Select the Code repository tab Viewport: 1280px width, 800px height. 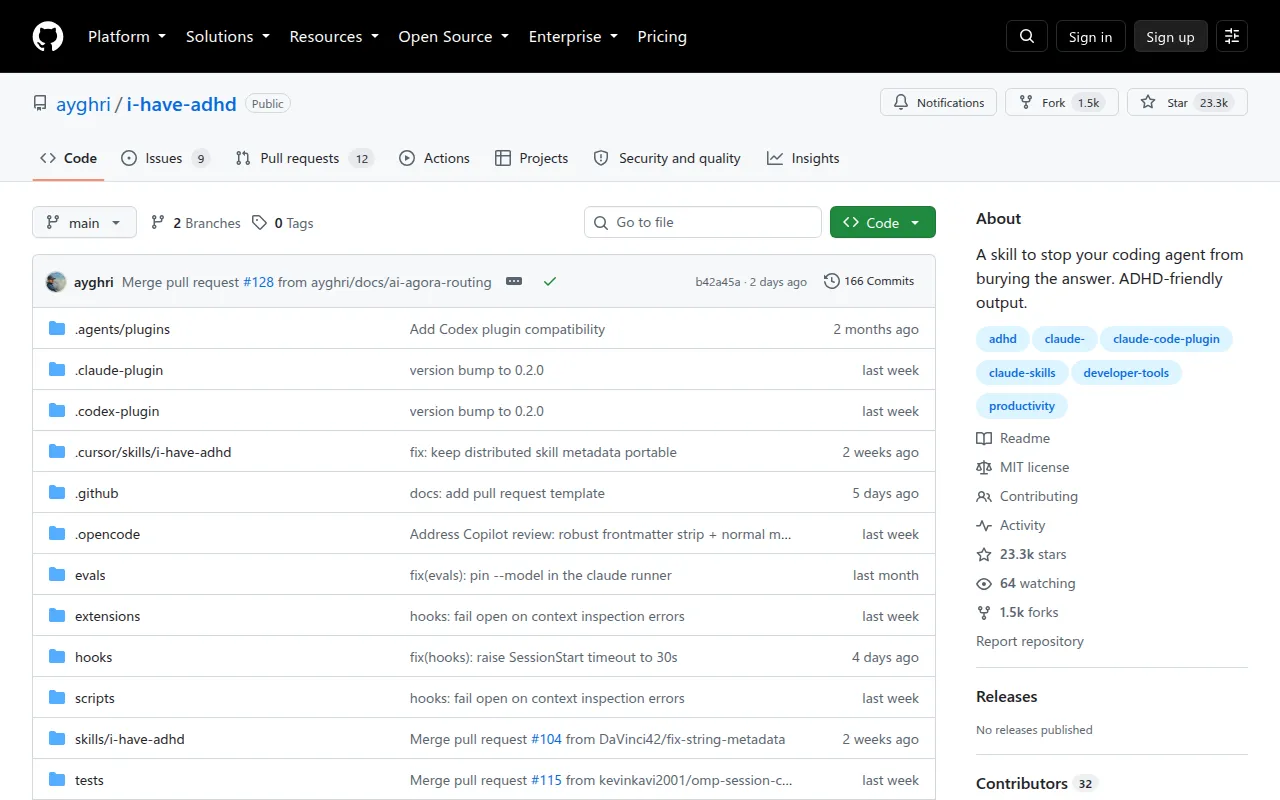point(68,158)
